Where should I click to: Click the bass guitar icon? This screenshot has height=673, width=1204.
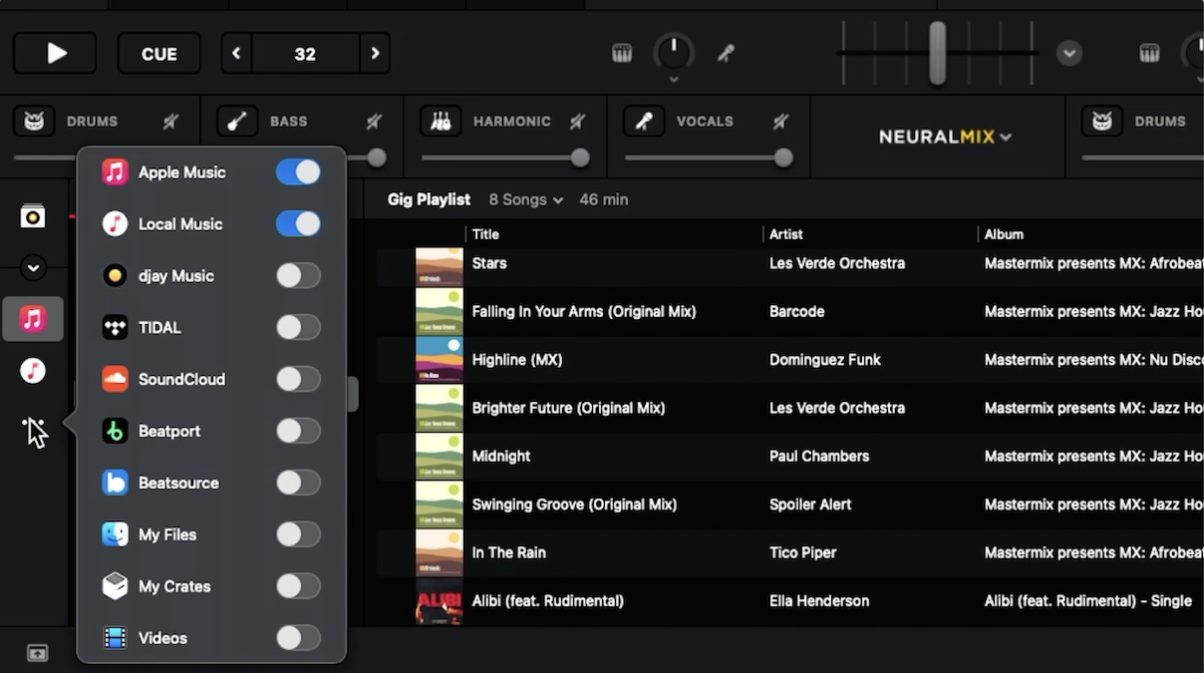pos(237,121)
